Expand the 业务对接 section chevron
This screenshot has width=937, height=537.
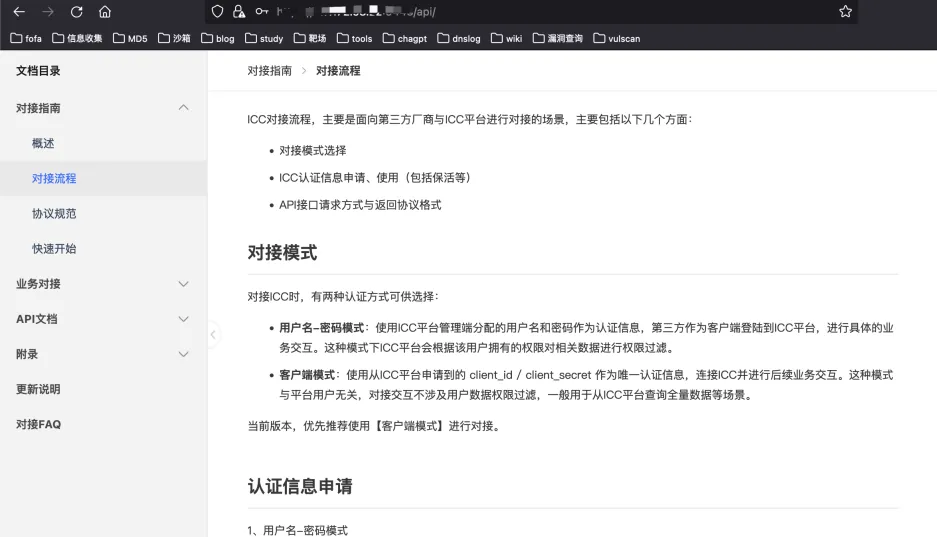tap(183, 284)
